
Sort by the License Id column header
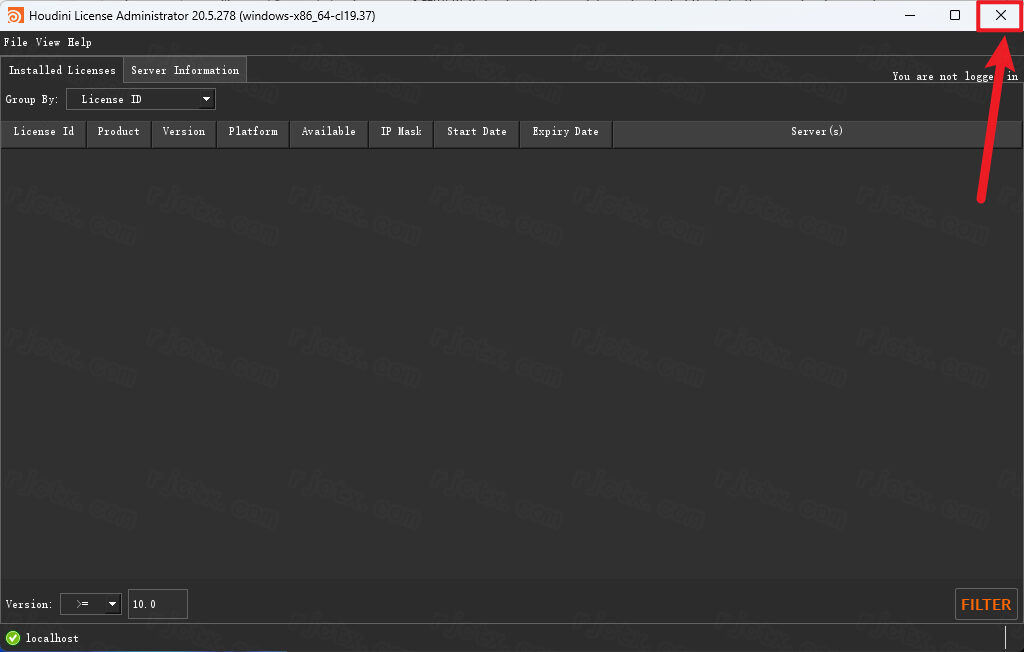tap(44, 132)
